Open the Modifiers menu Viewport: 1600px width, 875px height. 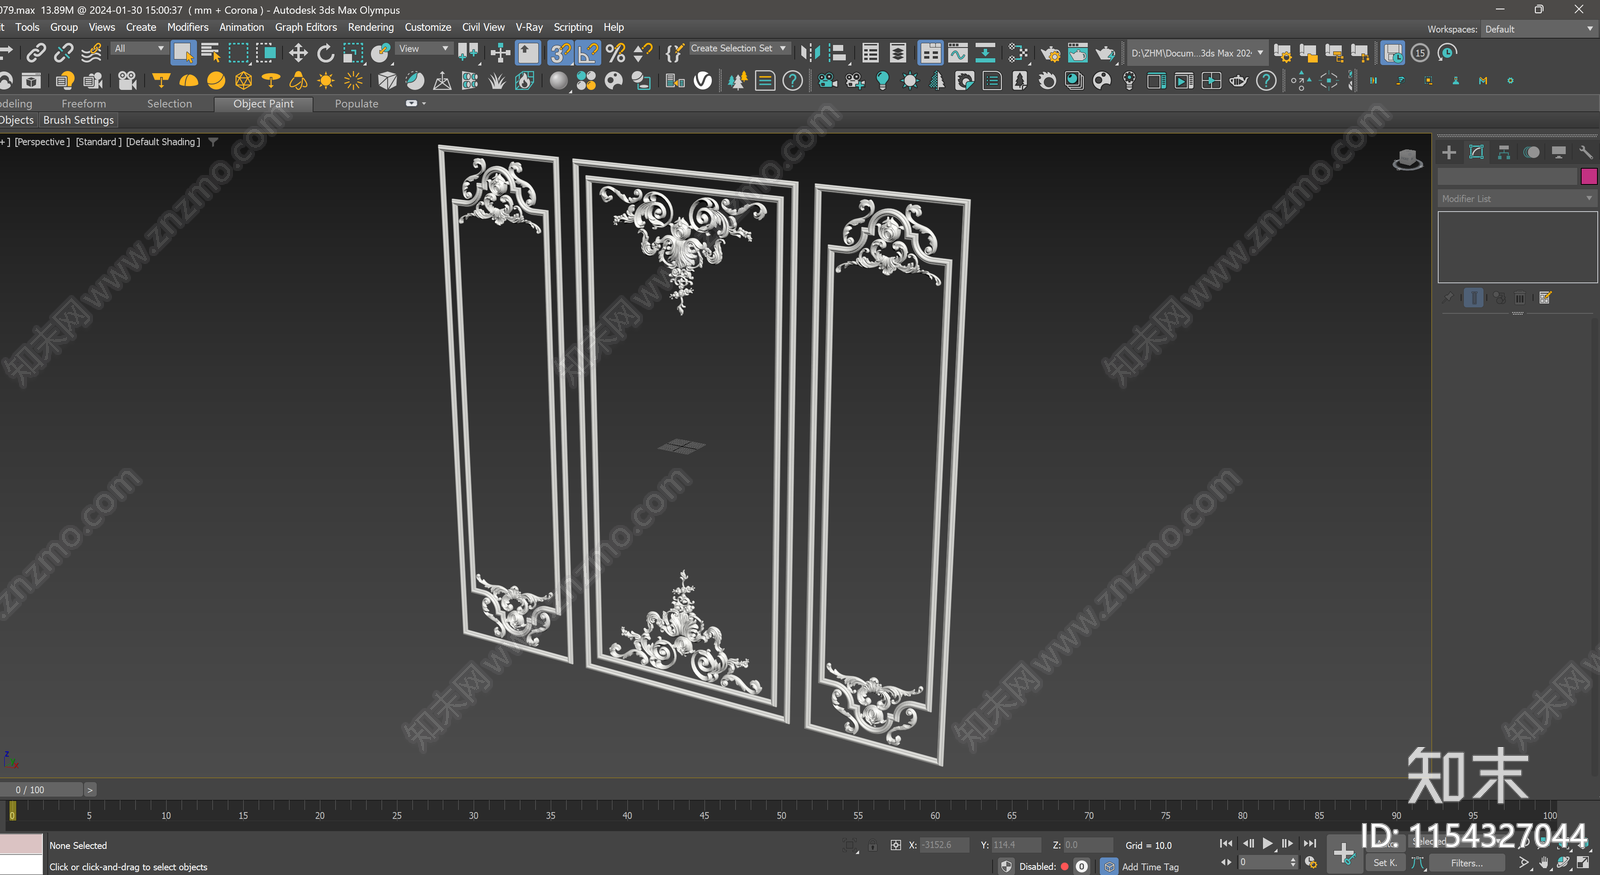[188, 27]
